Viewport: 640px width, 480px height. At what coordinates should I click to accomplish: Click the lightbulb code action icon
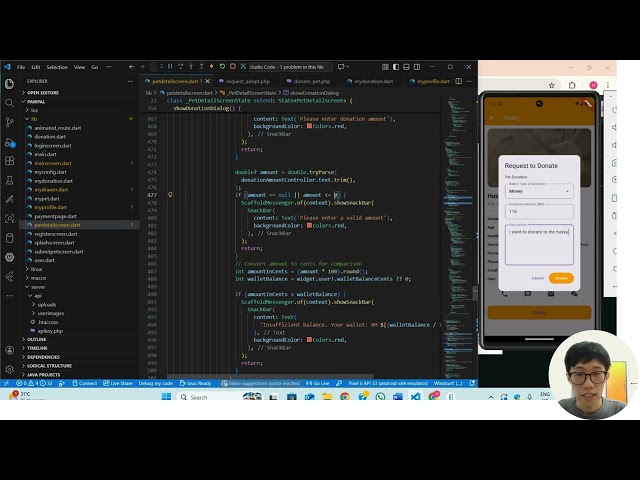click(170, 195)
